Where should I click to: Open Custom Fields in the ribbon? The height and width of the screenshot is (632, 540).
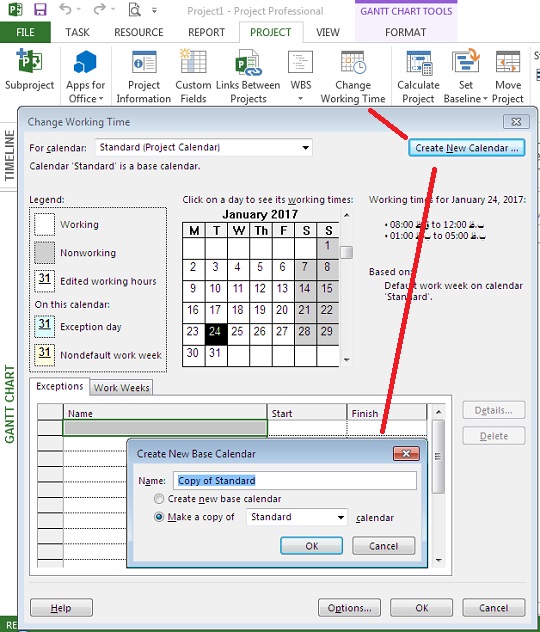[193, 63]
